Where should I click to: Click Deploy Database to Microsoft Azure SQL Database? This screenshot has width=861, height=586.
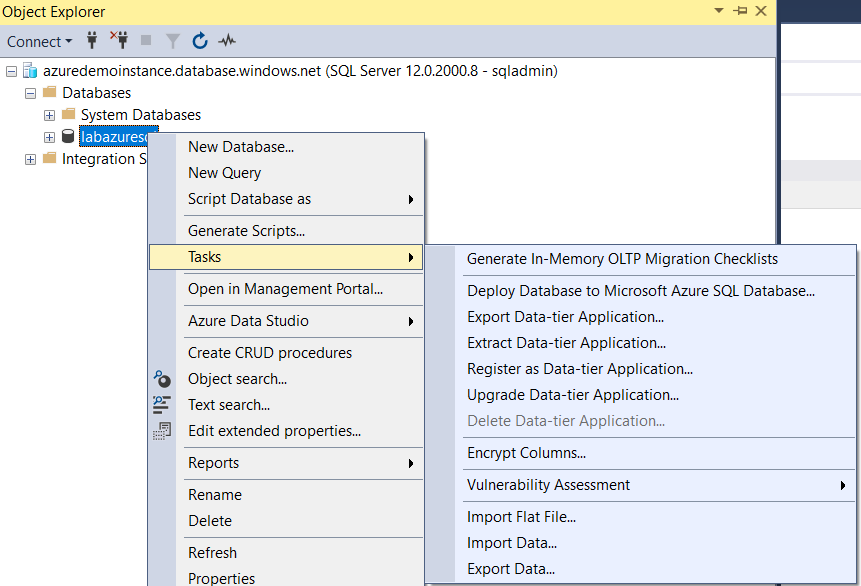[640, 291]
